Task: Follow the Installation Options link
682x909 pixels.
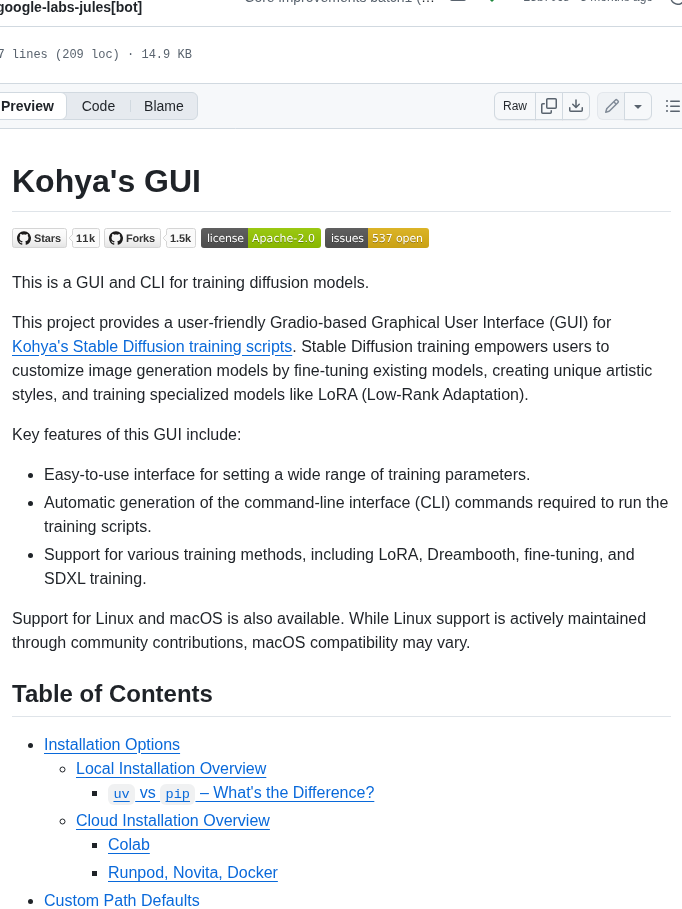Action: (x=111, y=745)
